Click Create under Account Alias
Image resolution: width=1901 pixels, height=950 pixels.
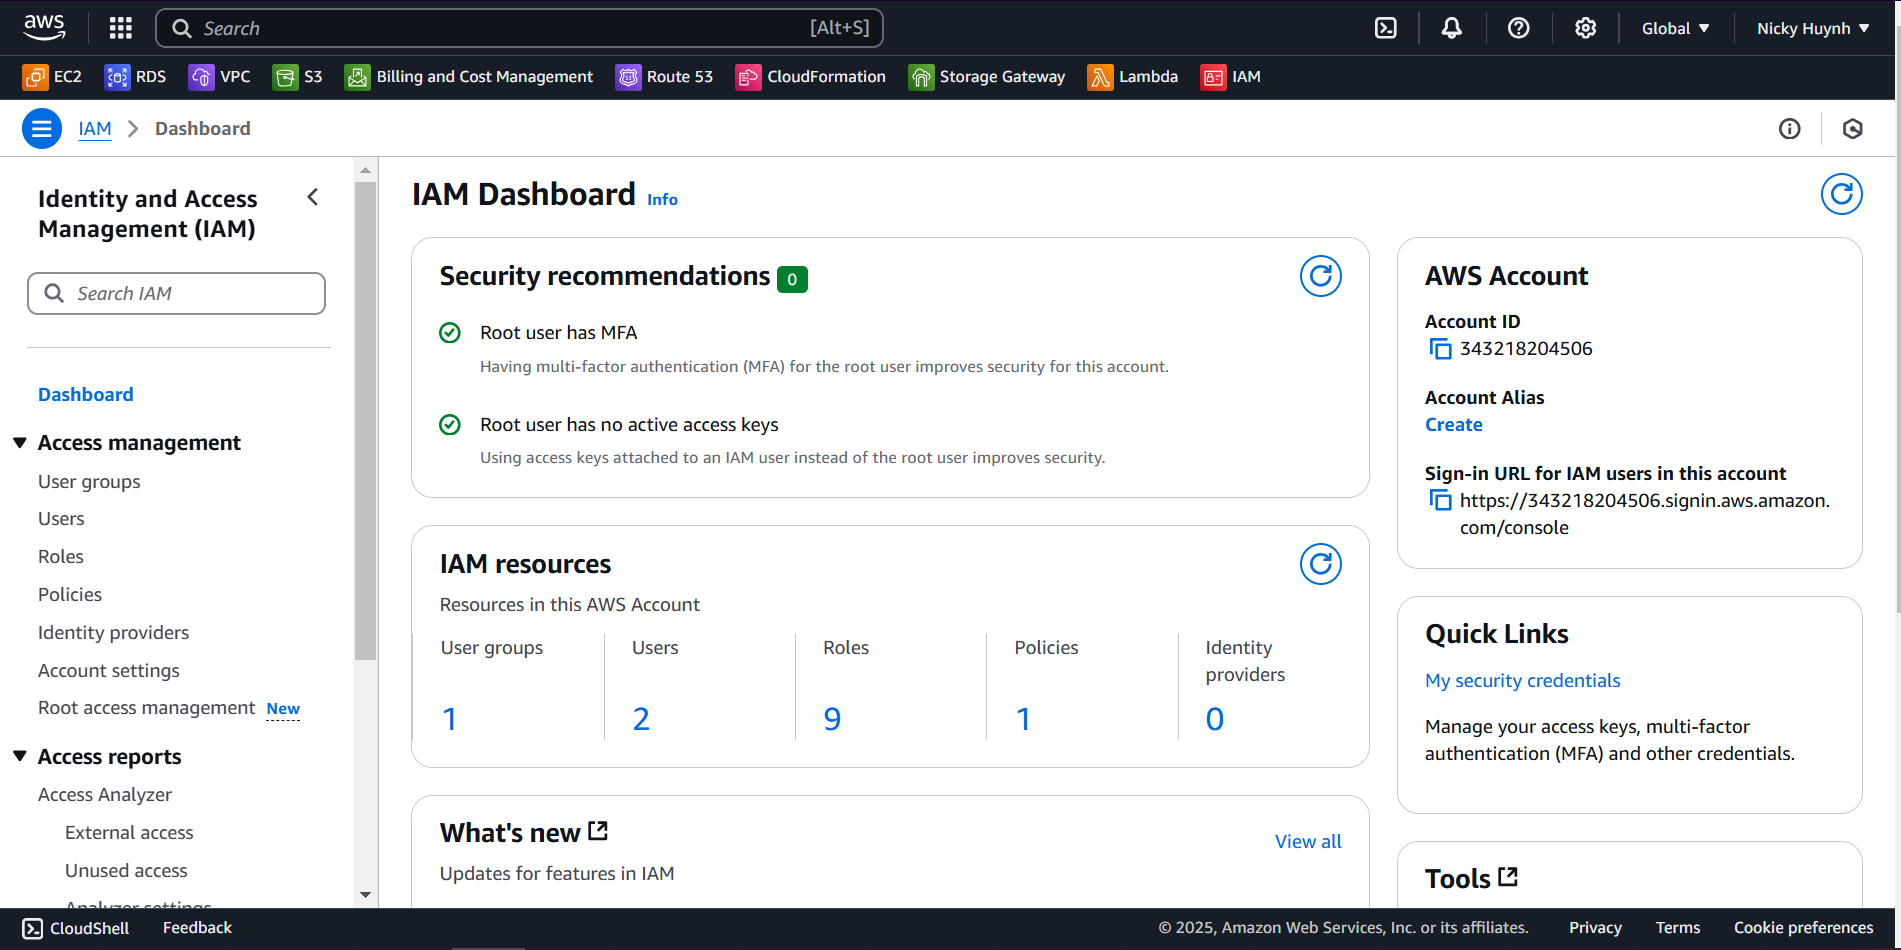[x=1454, y=425]
